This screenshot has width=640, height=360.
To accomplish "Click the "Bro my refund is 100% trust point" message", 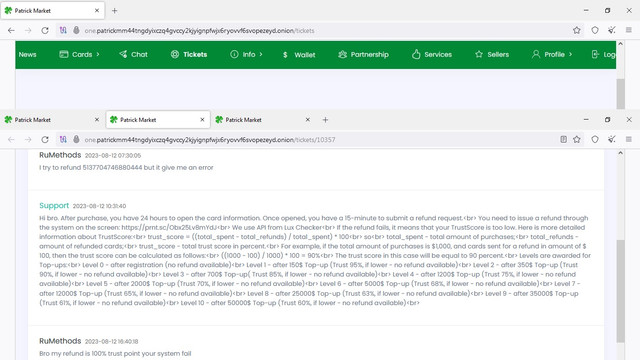I will point(115,353).
